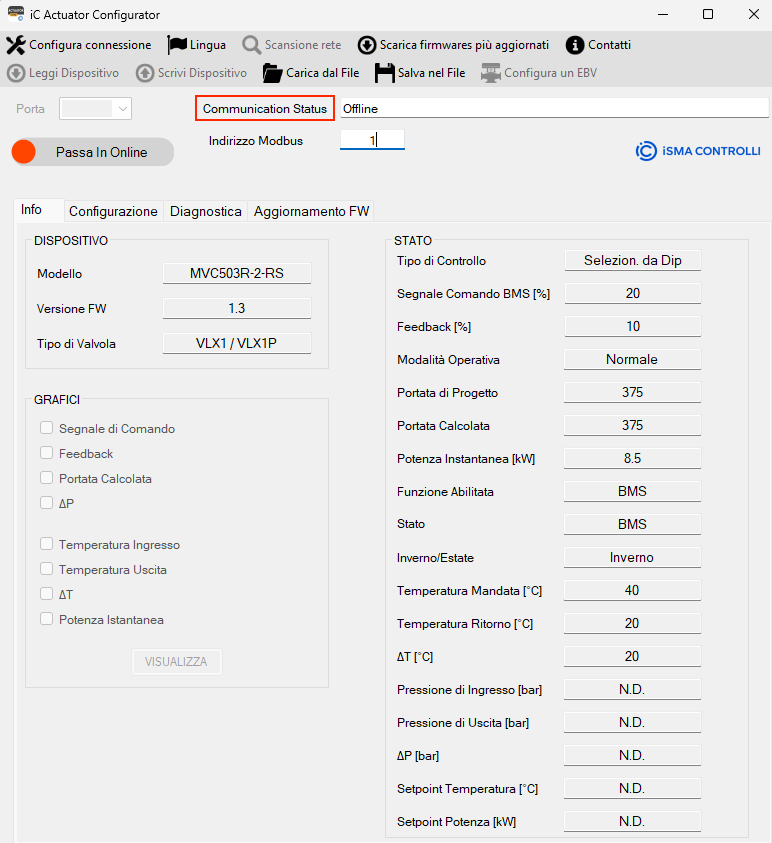Click Scarica firmwares più aggiornati download icon

click(367, 45)
